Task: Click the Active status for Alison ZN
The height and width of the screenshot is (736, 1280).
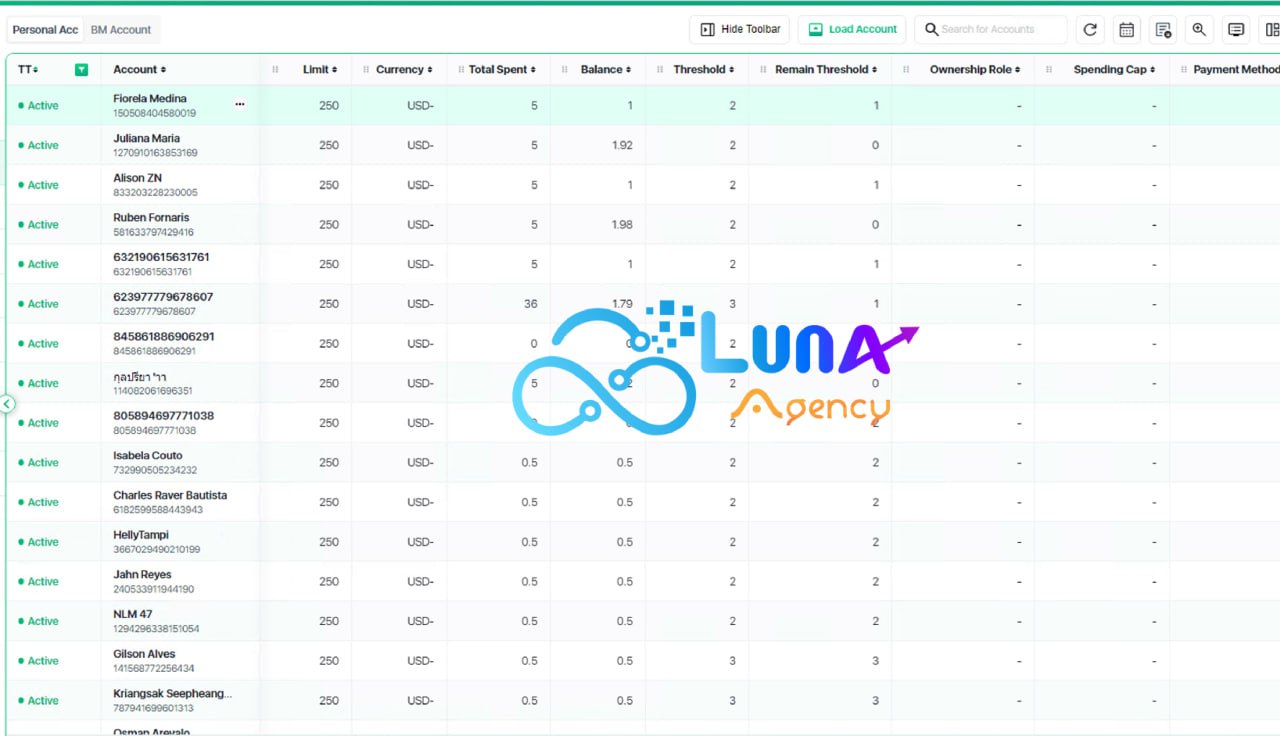Action: (x=39, y=185)
